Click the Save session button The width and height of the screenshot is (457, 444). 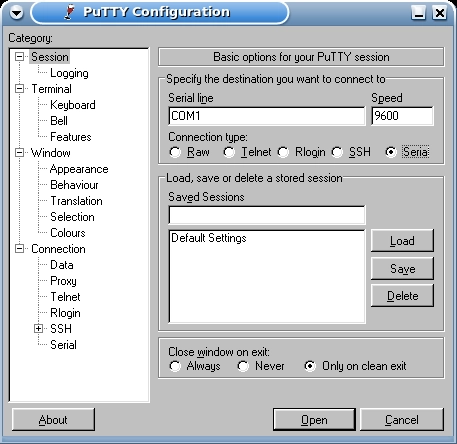(x=402, y=268)
